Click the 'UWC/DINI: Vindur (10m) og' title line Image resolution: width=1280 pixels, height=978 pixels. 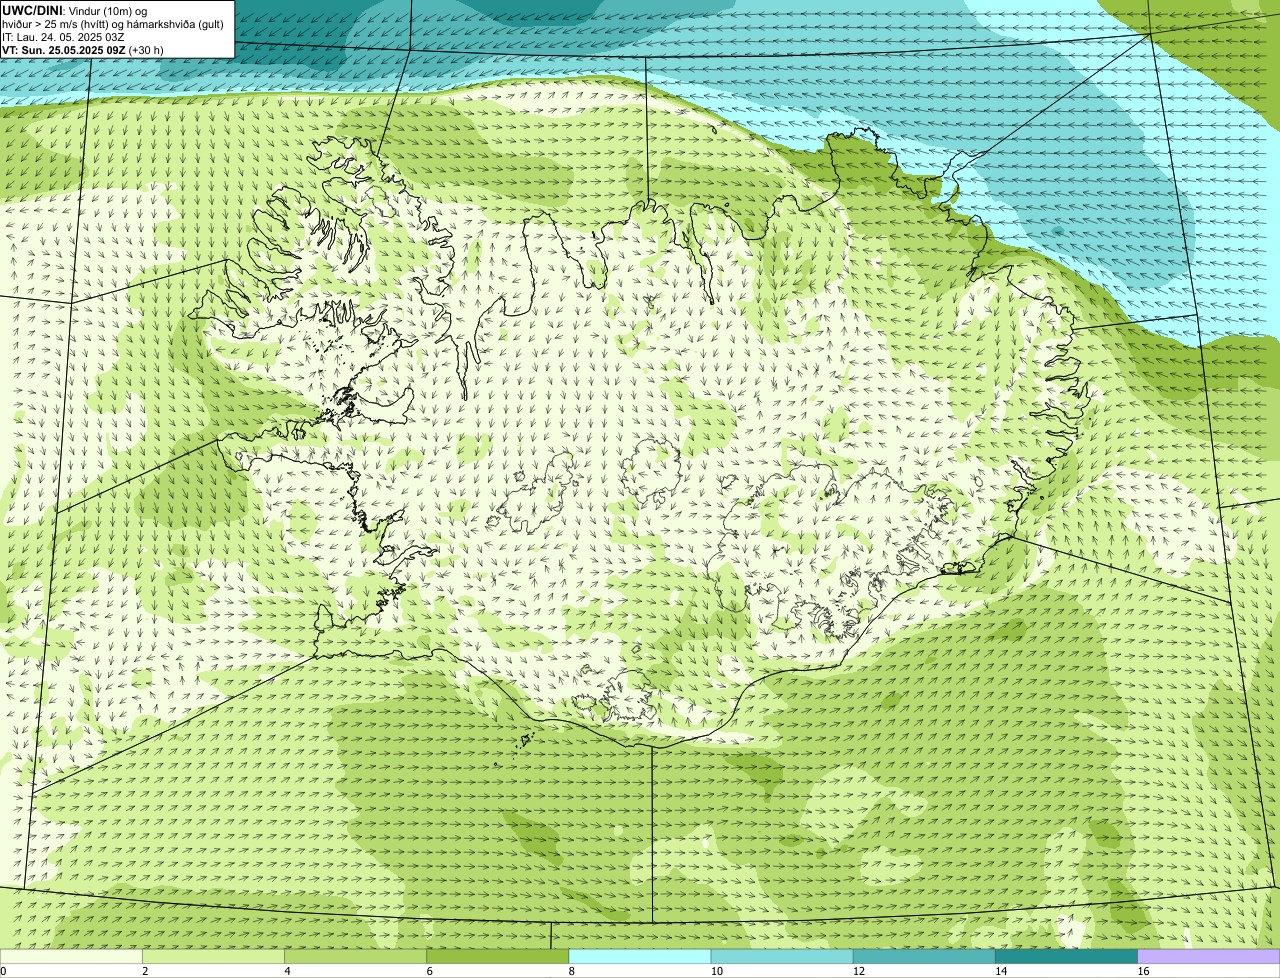tap(74, 10)
